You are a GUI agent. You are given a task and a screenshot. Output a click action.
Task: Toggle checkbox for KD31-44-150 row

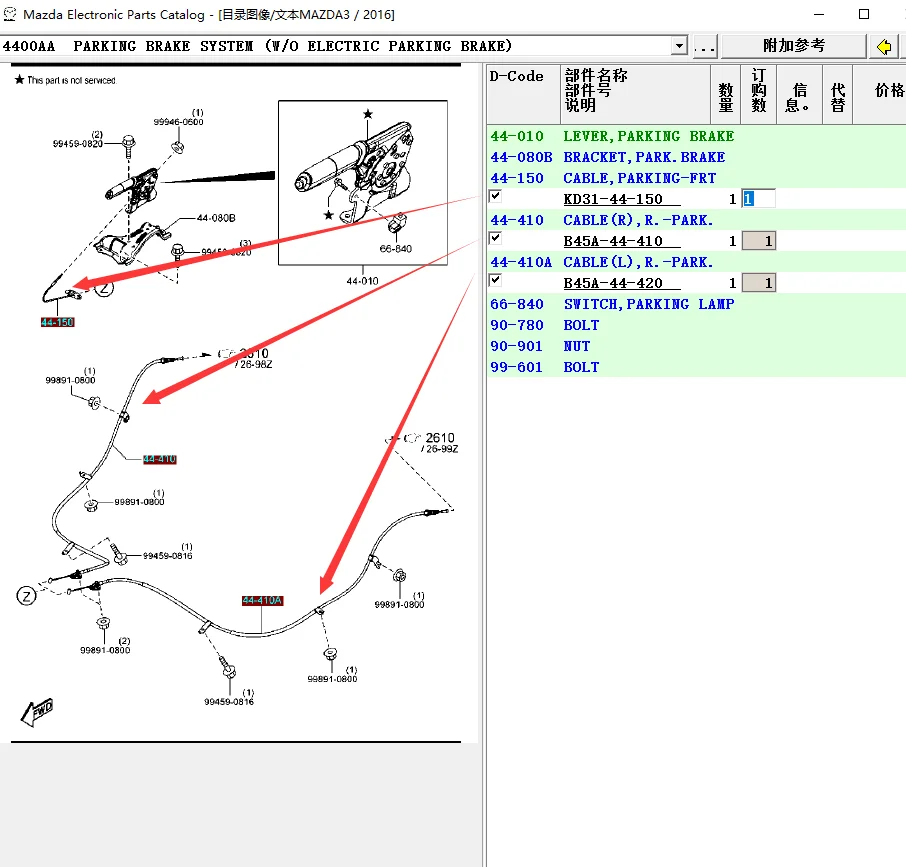[x=495, y=196]
